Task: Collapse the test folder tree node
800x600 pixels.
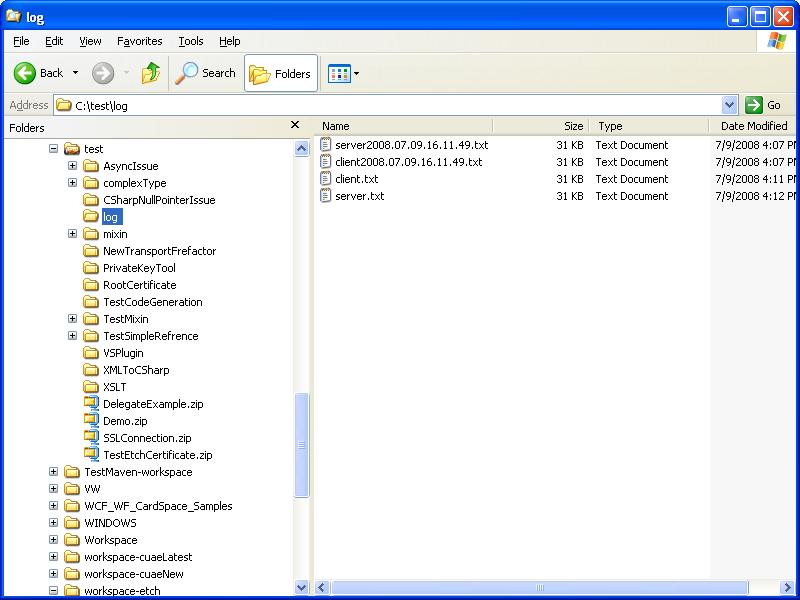Action: point(54,149)
